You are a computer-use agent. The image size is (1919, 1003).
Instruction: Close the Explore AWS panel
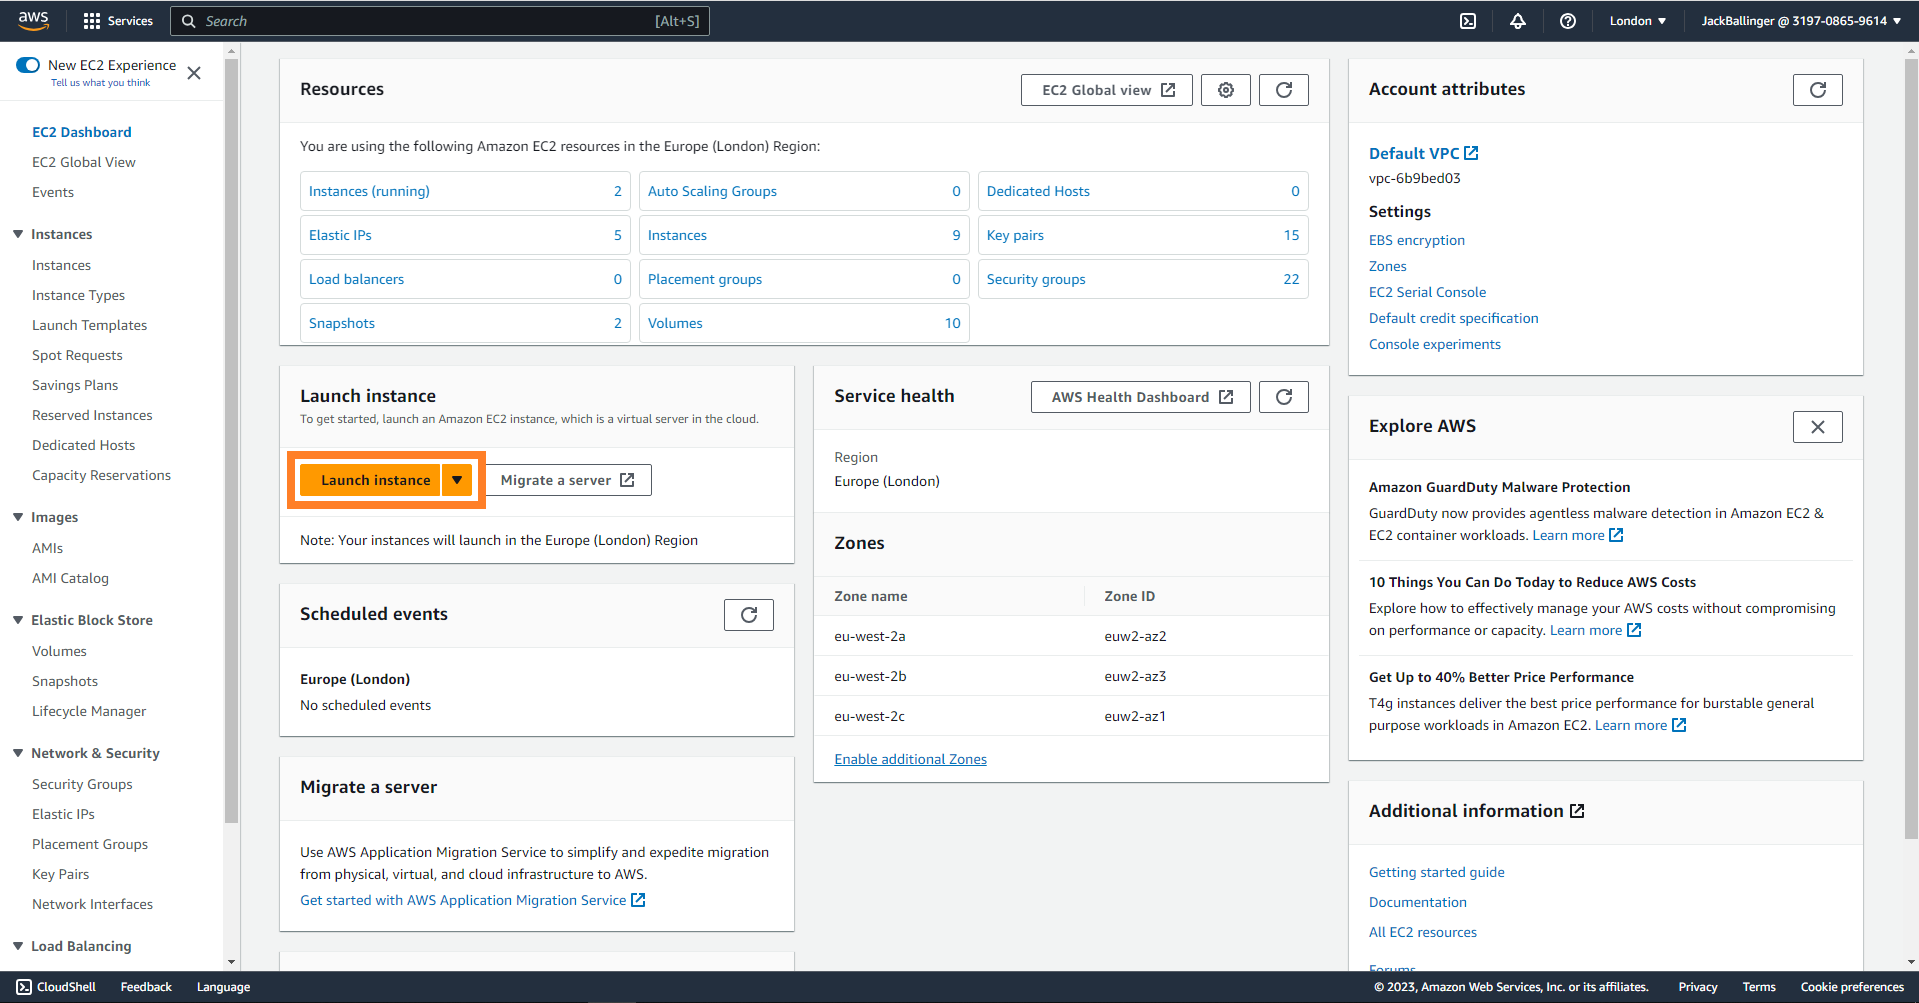click(1817, 427)
